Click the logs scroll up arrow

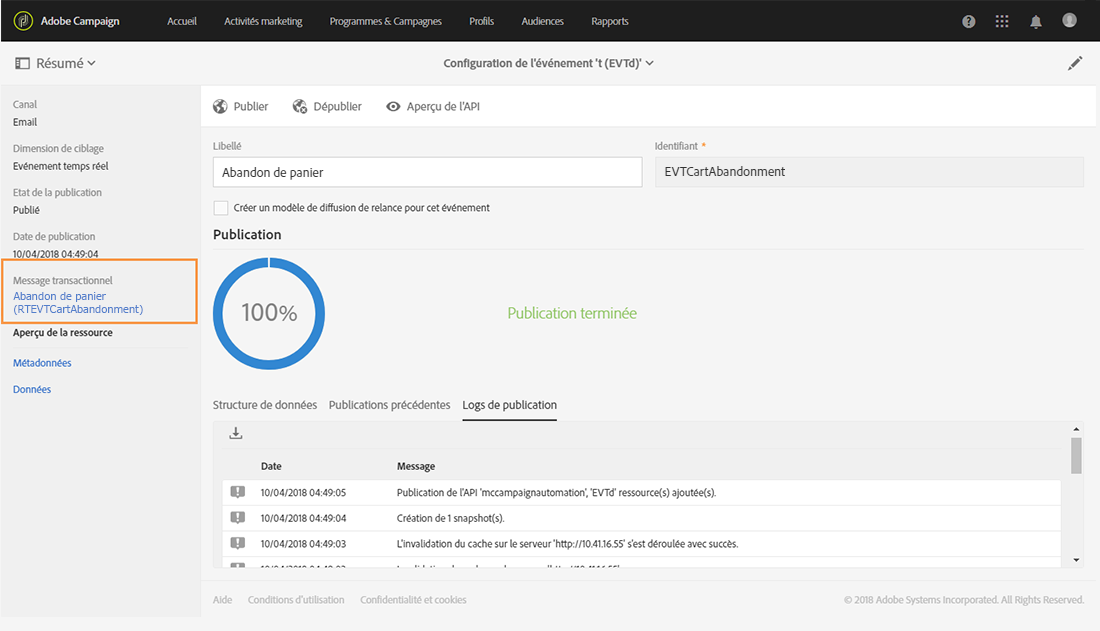pos(1076,428)
